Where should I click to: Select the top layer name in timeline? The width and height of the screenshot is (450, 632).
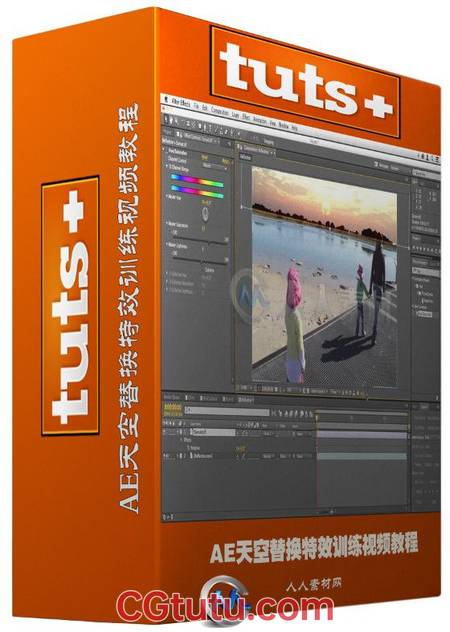[x=213, y=432]
